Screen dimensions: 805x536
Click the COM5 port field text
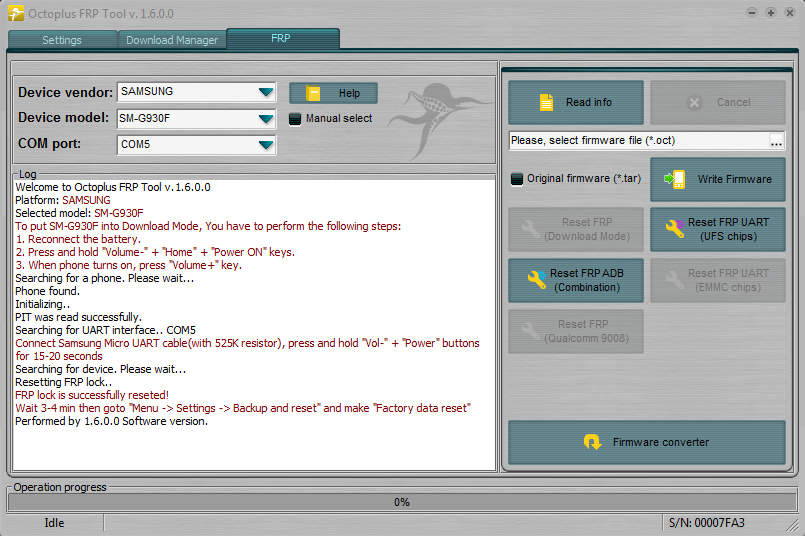click(x=136, y=144)
